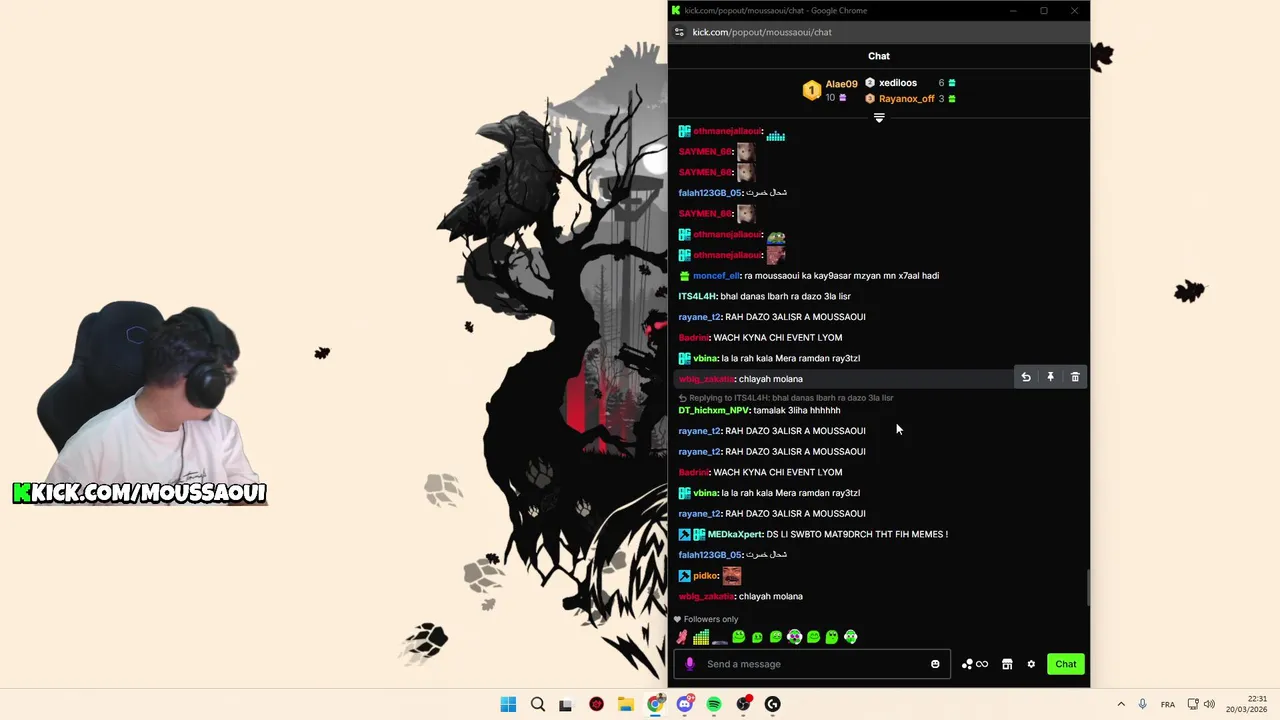Click the 'Replying to ITS4L4H' reply reference

point(786,398)
